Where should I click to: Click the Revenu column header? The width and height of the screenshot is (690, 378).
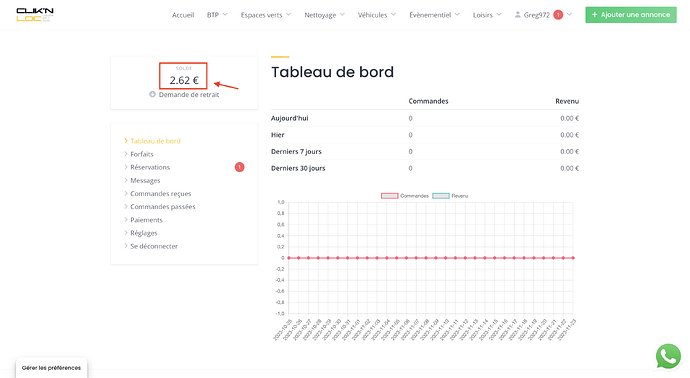tap(567, 101)
